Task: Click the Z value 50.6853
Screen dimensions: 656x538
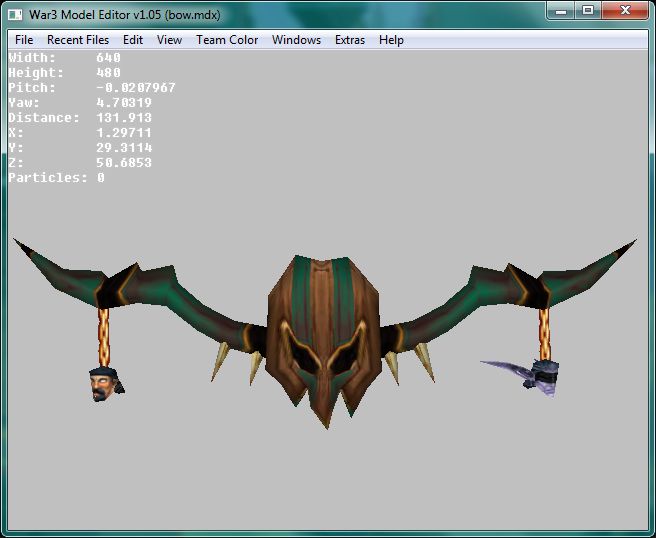Action: pos(124,163)
